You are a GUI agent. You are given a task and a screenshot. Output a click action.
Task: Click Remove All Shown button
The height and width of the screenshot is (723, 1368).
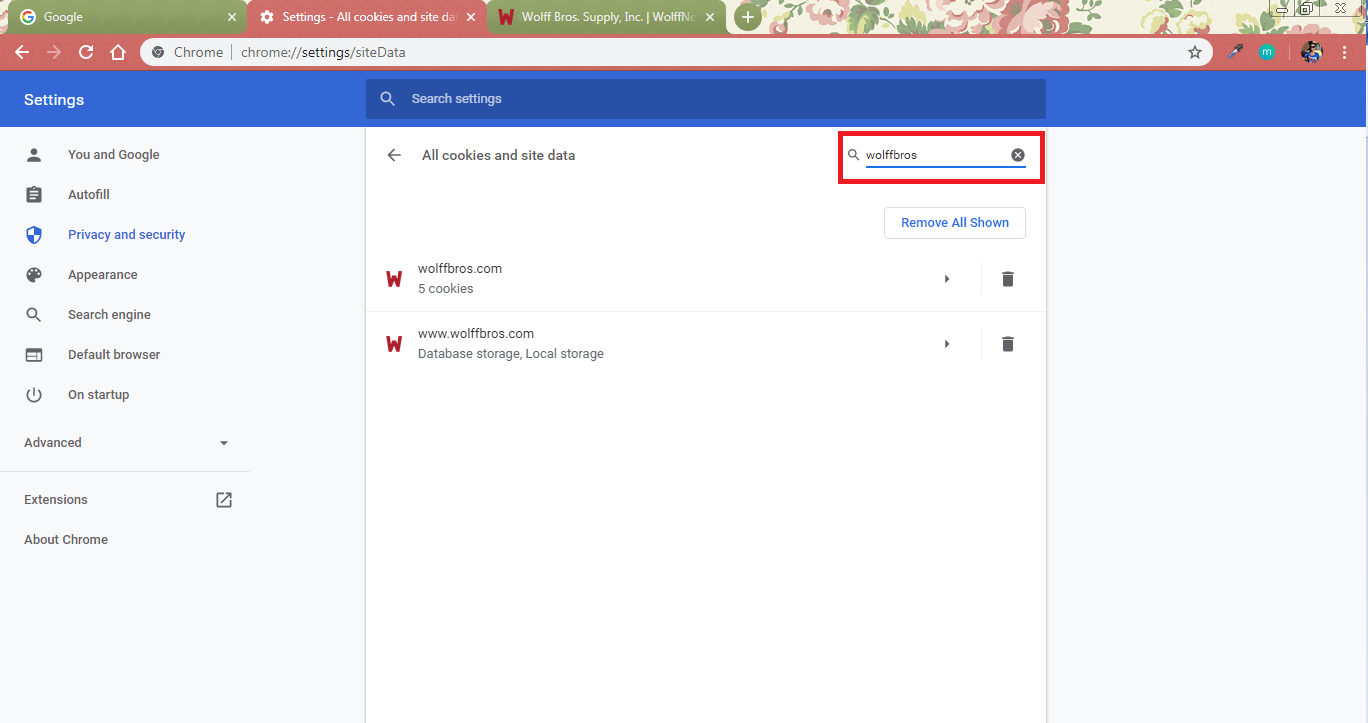coord(955,223)
